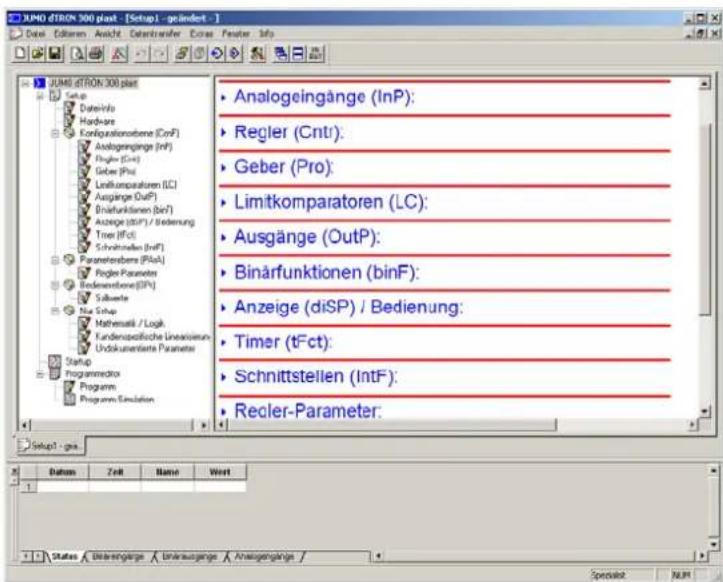Viewport: 723px width, 582px height.
Task: Open the Info menu
Action: (267, 34)
